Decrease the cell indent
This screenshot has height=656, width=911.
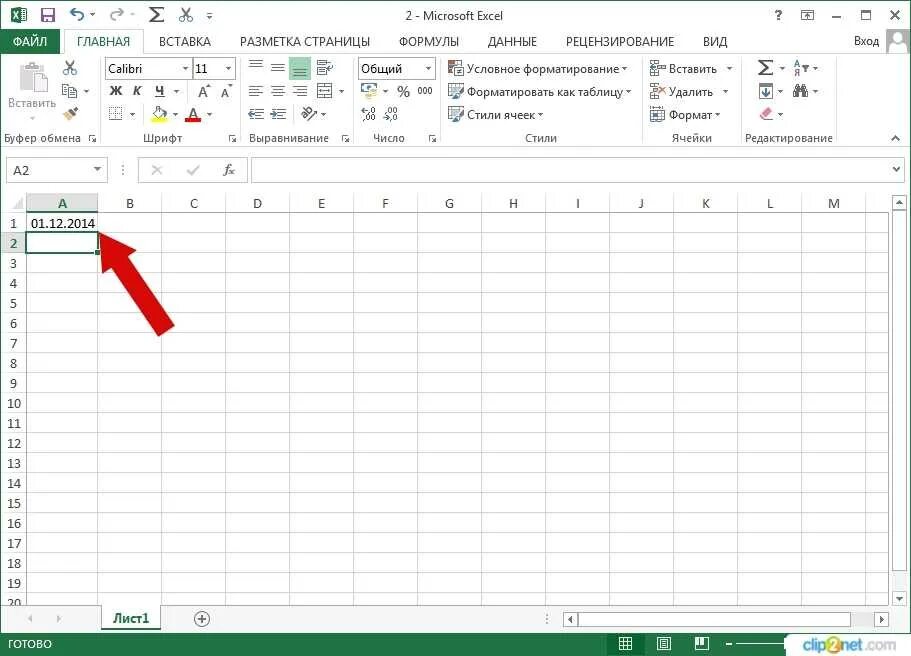click(x=256, y=114)
